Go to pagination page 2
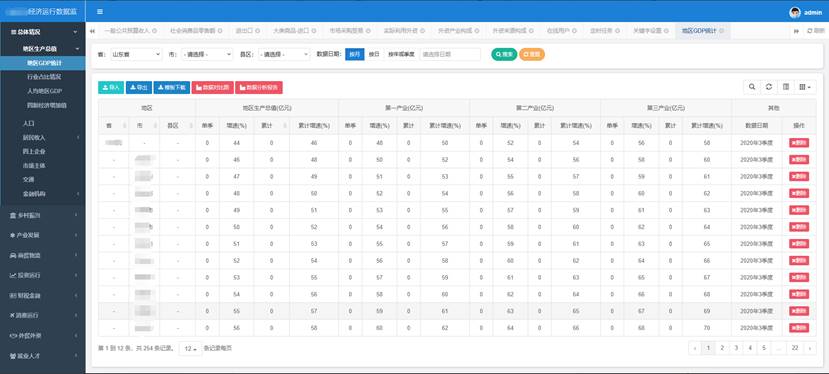 point(722,348)
